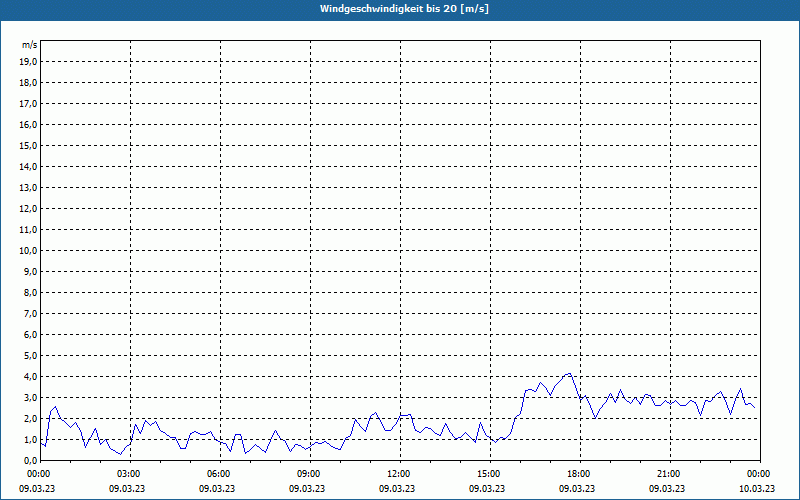Viewport: 800px width, 500px height.
Task: Click the 18,0 y-axis label
Action: (28, 83)
